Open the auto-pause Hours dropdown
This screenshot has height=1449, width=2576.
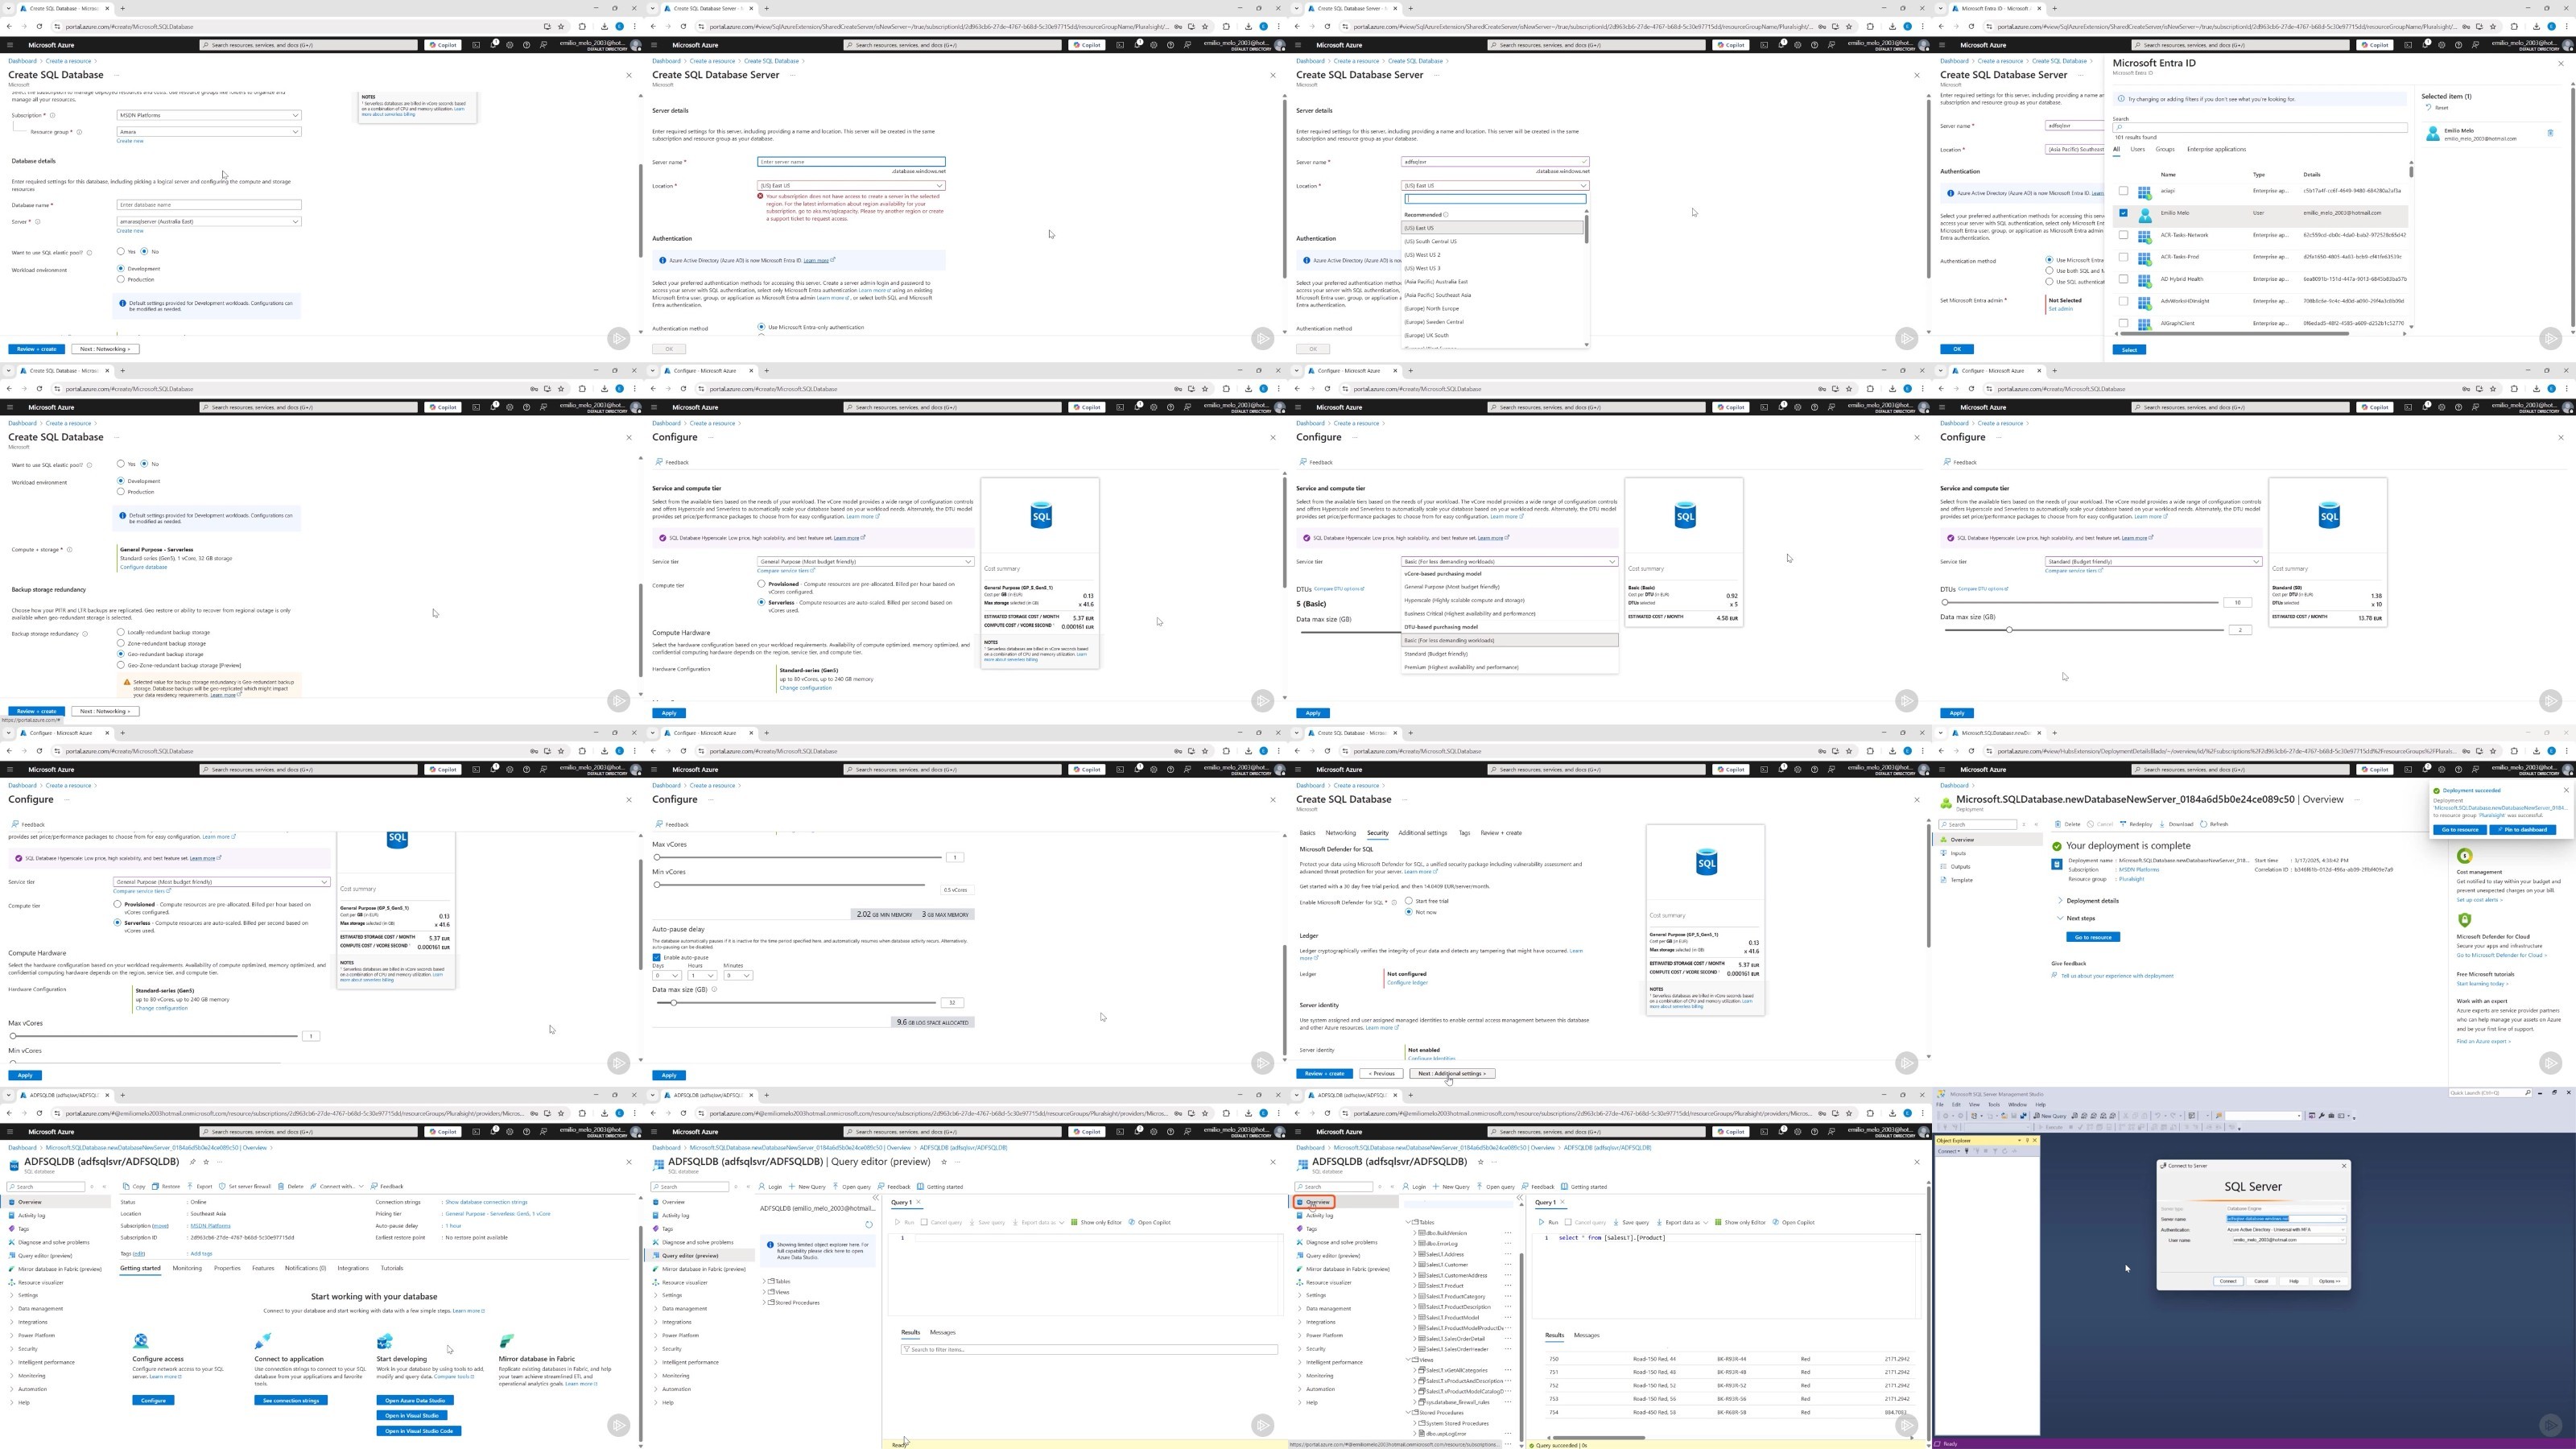[703, 976]
